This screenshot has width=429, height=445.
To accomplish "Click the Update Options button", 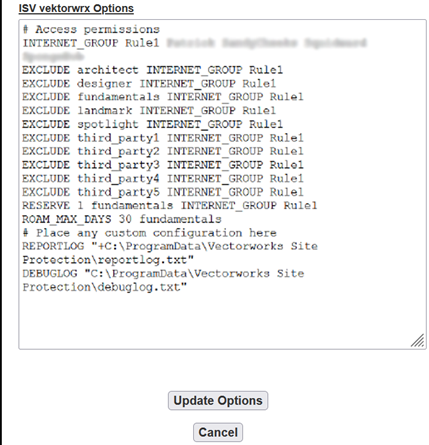I will pos(218,400).
